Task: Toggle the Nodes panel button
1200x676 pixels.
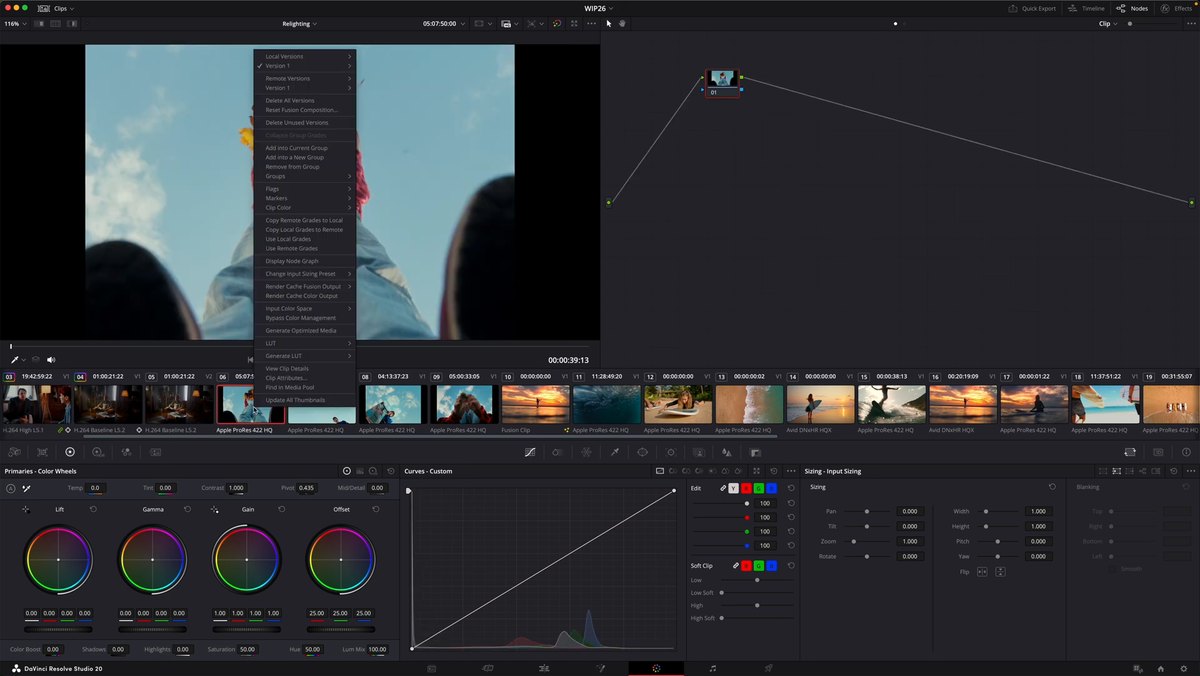Action: click(1133, 8)
